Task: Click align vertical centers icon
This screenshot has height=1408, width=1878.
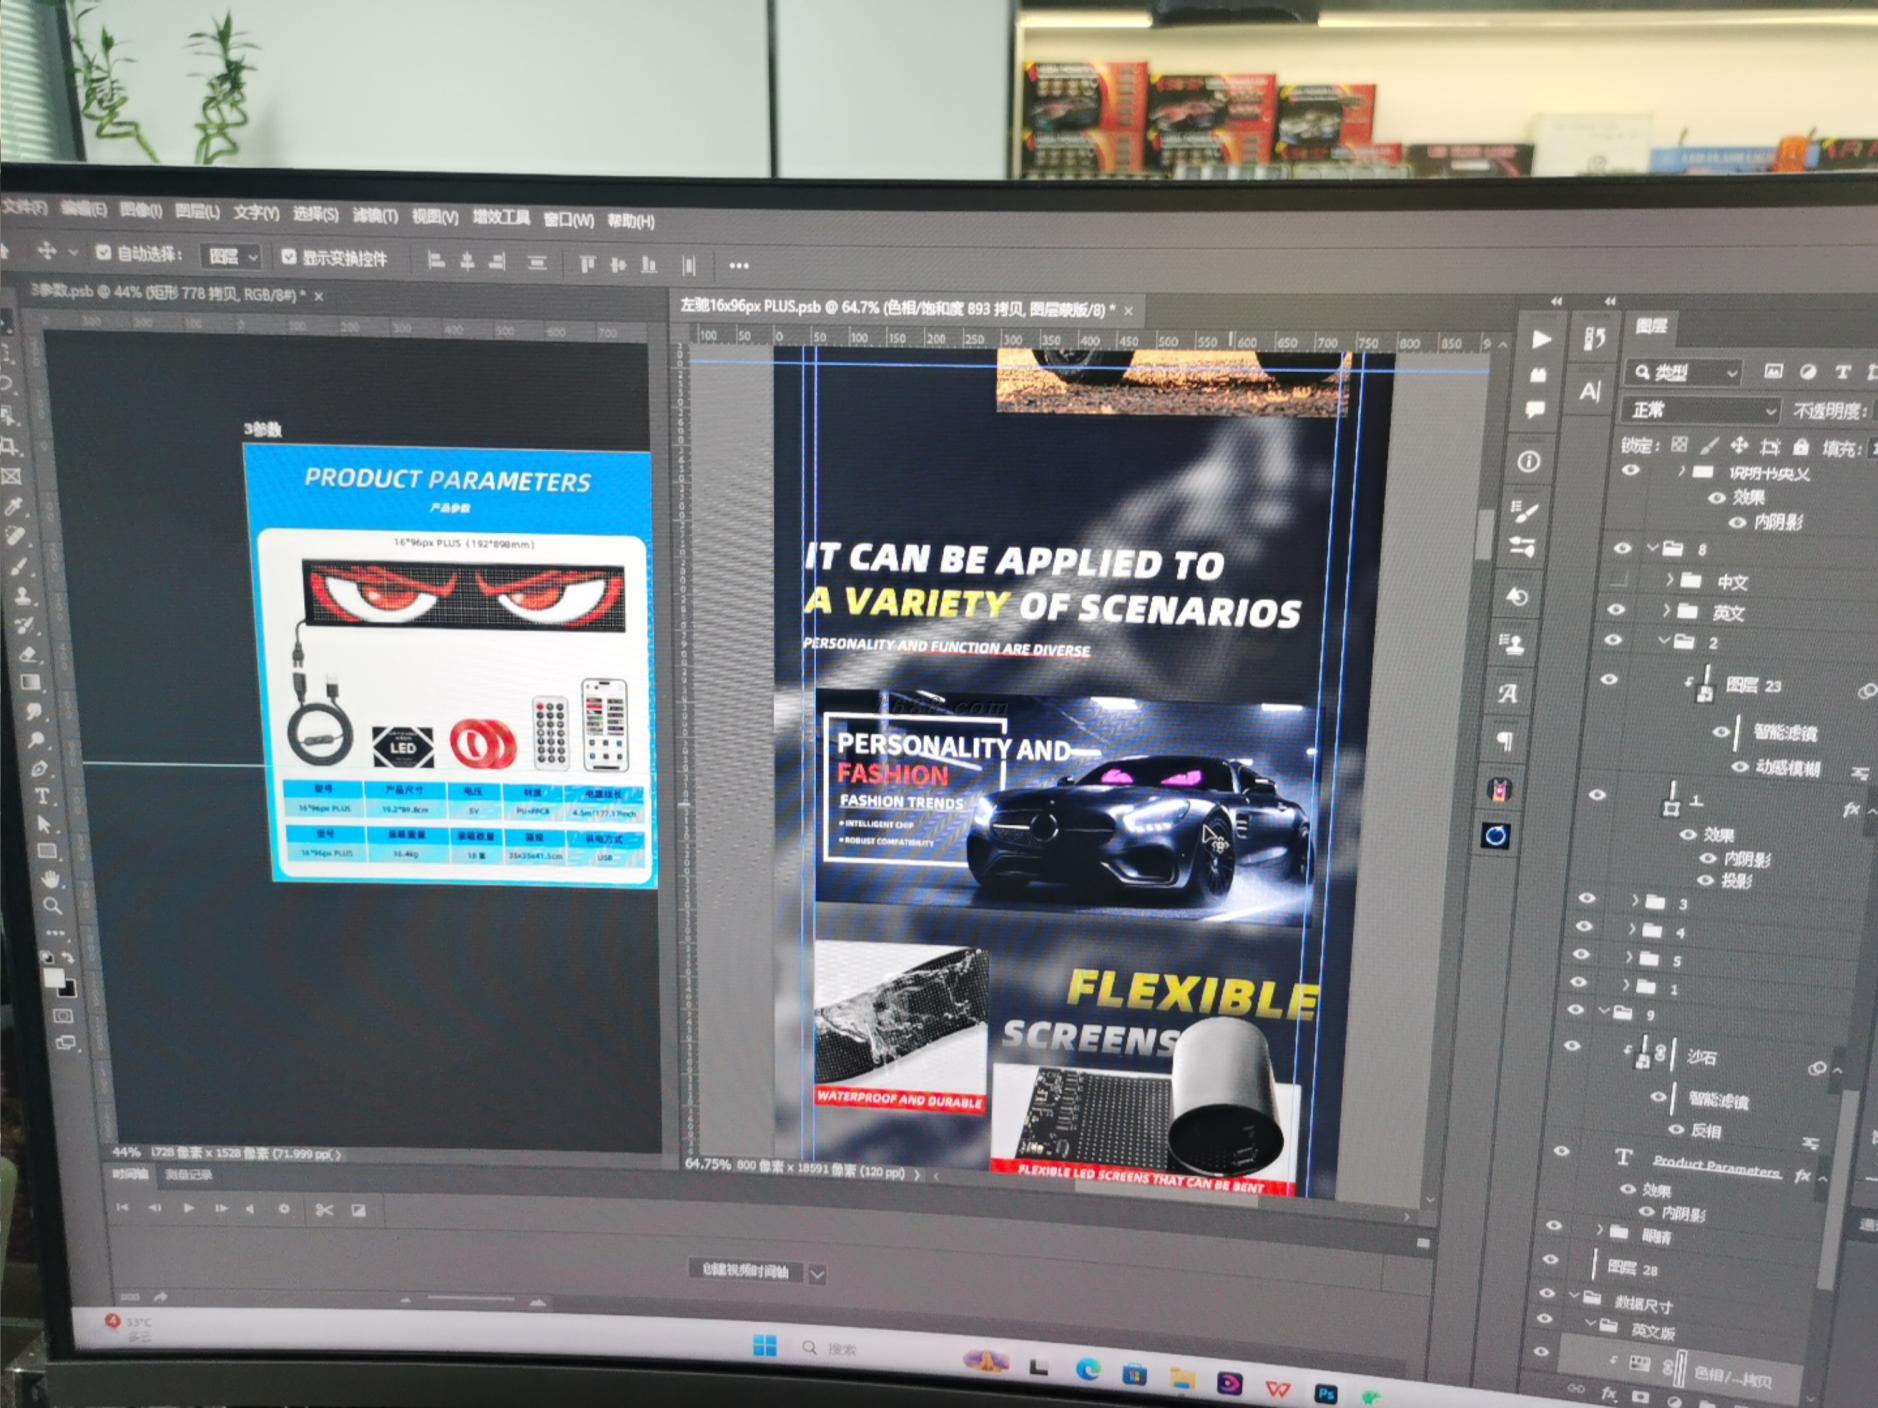Action: [618, 264]
